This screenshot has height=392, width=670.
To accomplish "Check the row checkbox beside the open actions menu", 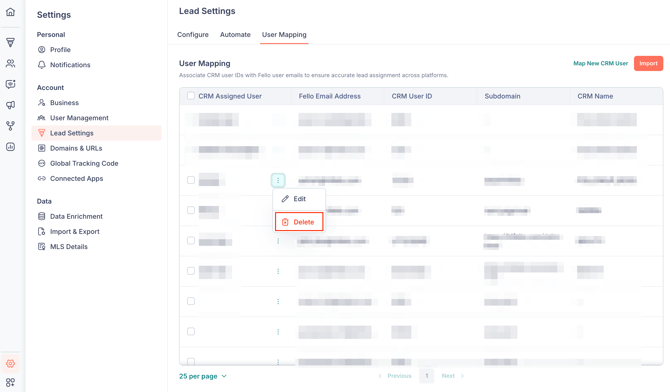I will (191, 180).
